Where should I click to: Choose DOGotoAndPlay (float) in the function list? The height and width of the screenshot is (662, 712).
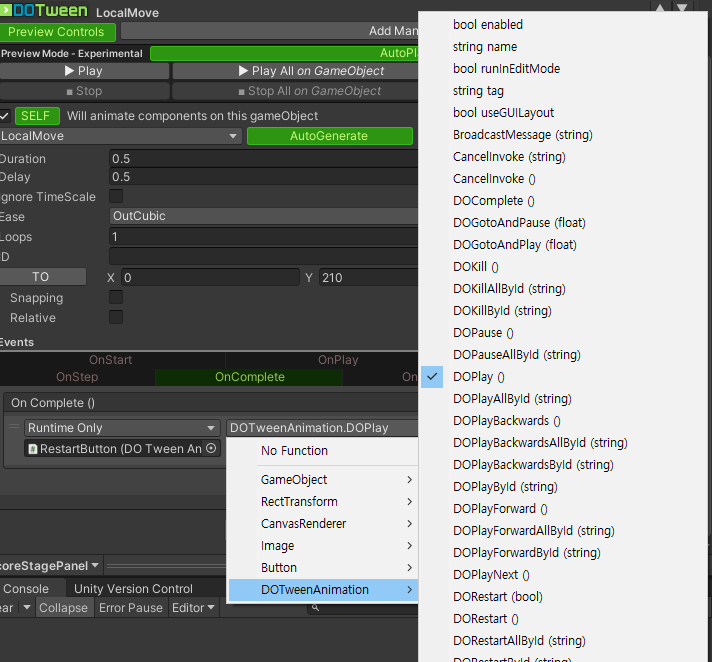coord(514,245)
